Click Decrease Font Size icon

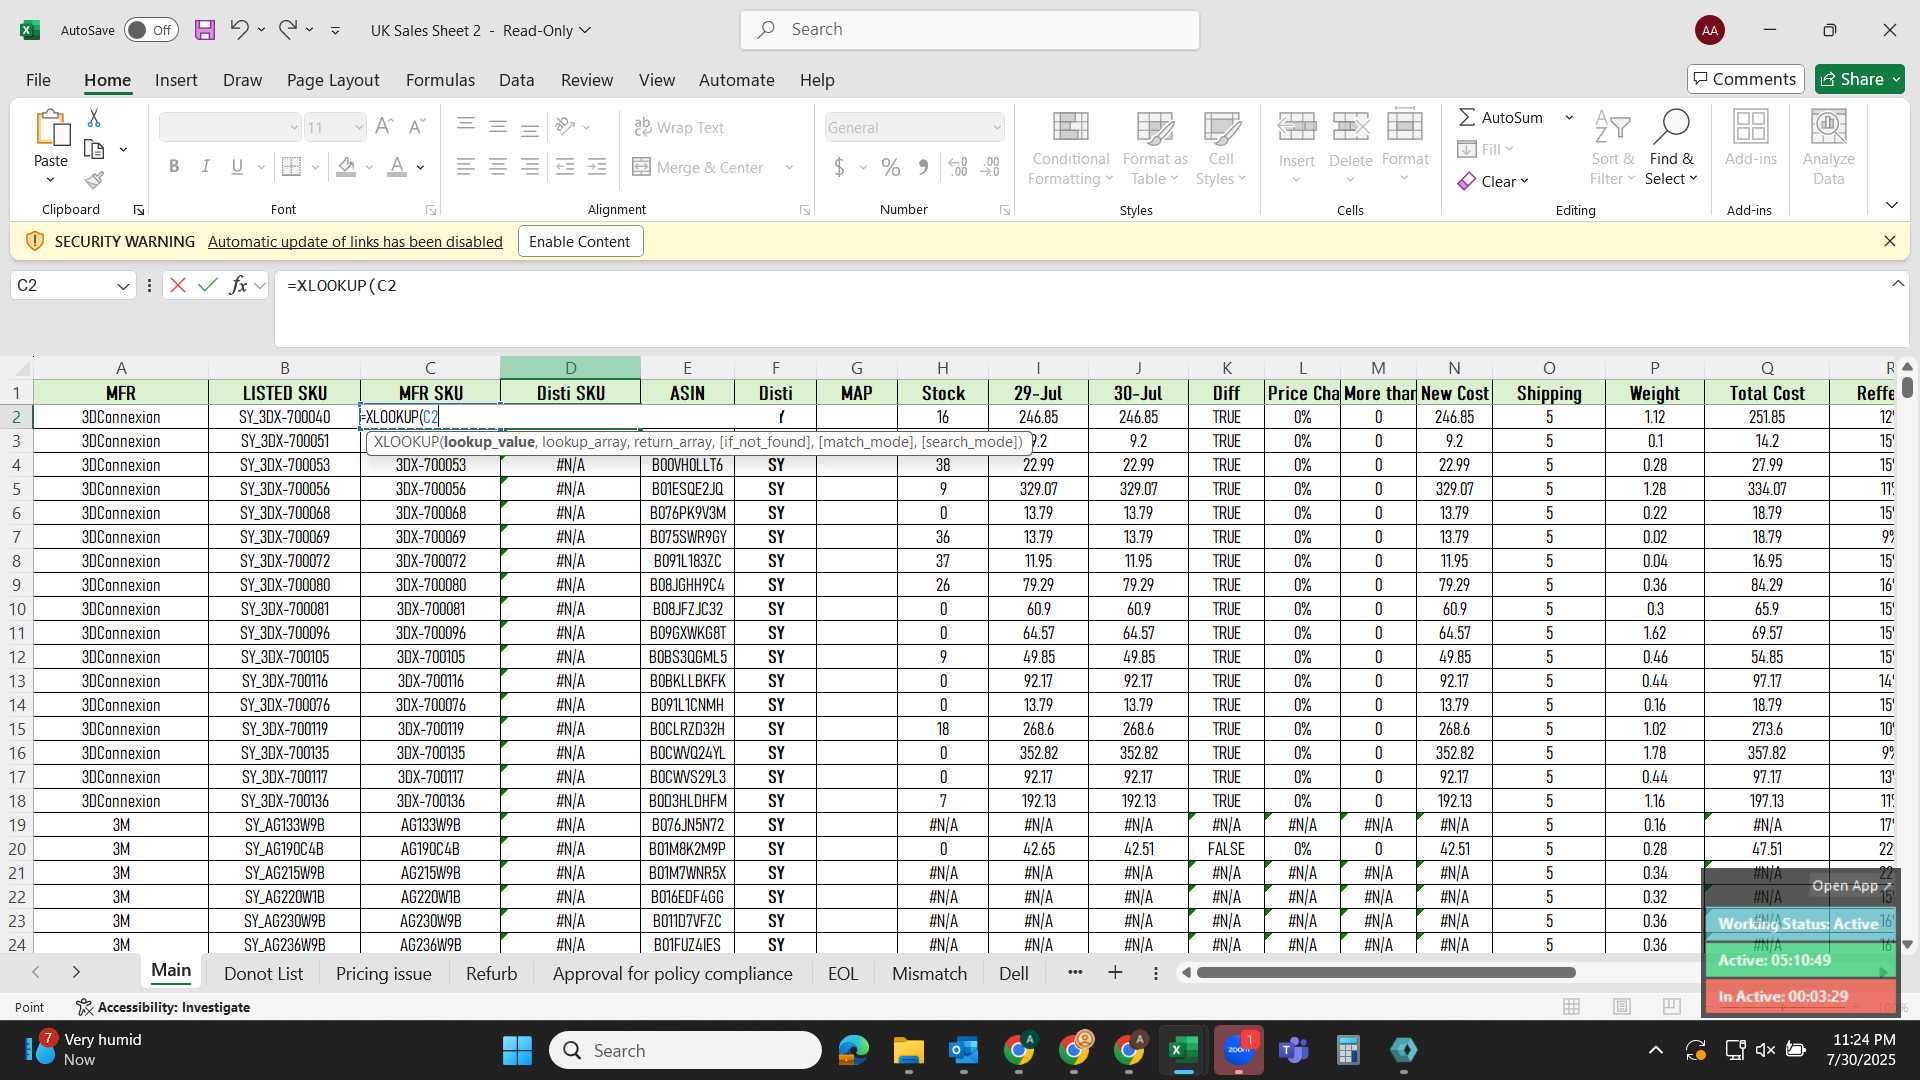pyautogui.click(x=417, y=126)
